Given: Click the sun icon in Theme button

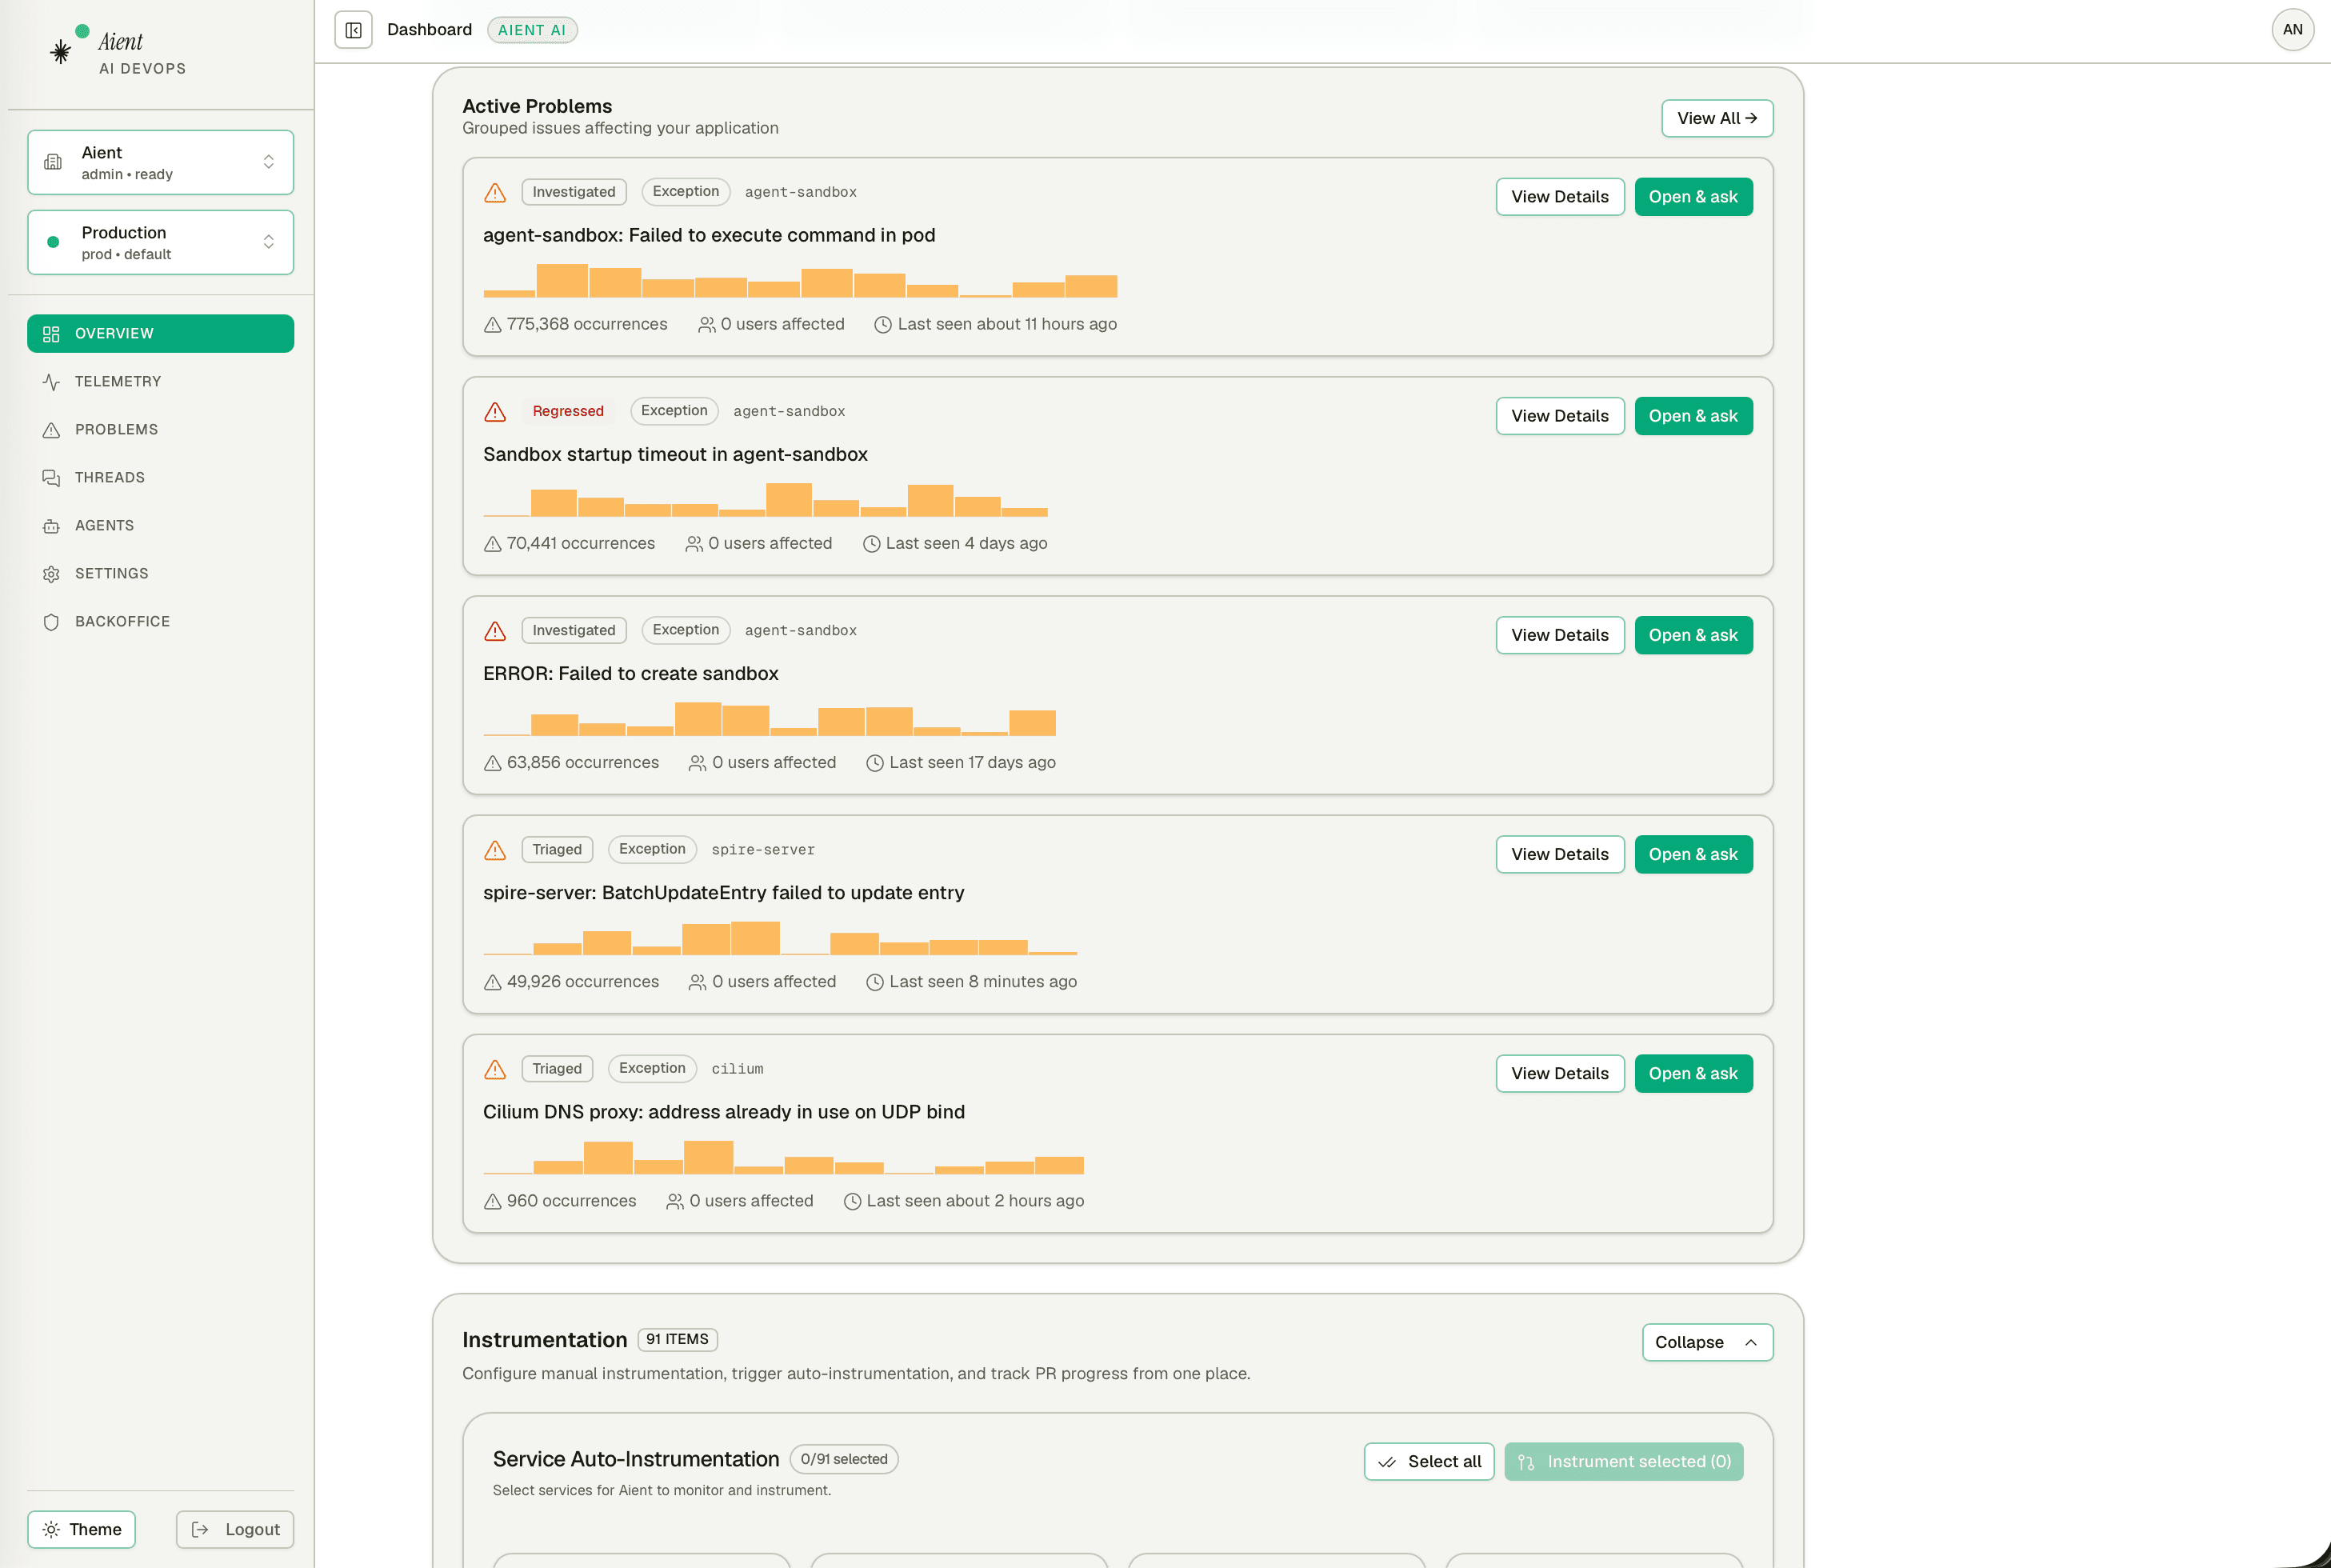Looking at the screenshot, I should 51,1529.
